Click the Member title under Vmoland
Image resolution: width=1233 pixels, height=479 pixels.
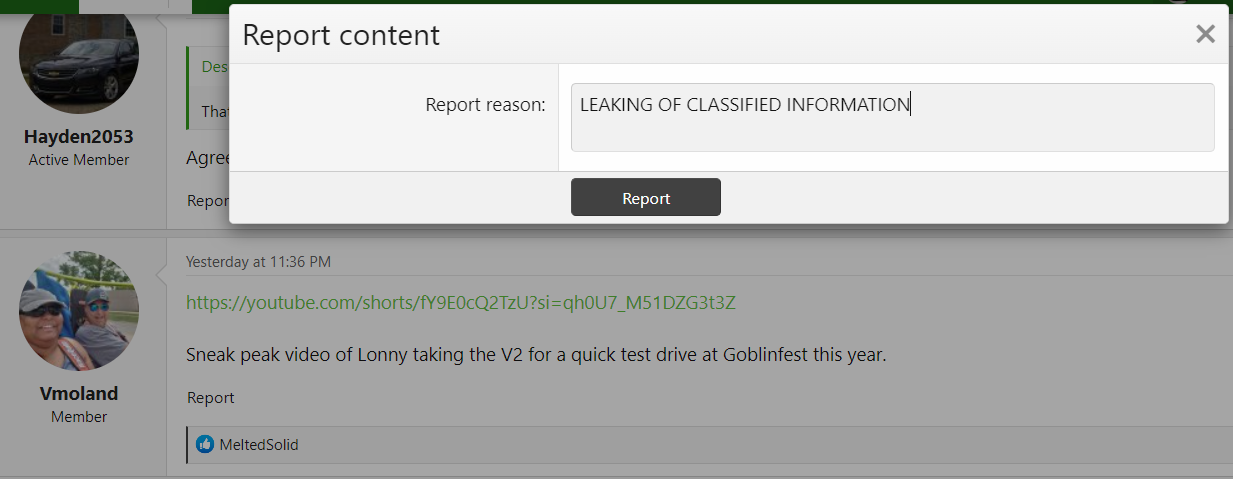(79, 417)
